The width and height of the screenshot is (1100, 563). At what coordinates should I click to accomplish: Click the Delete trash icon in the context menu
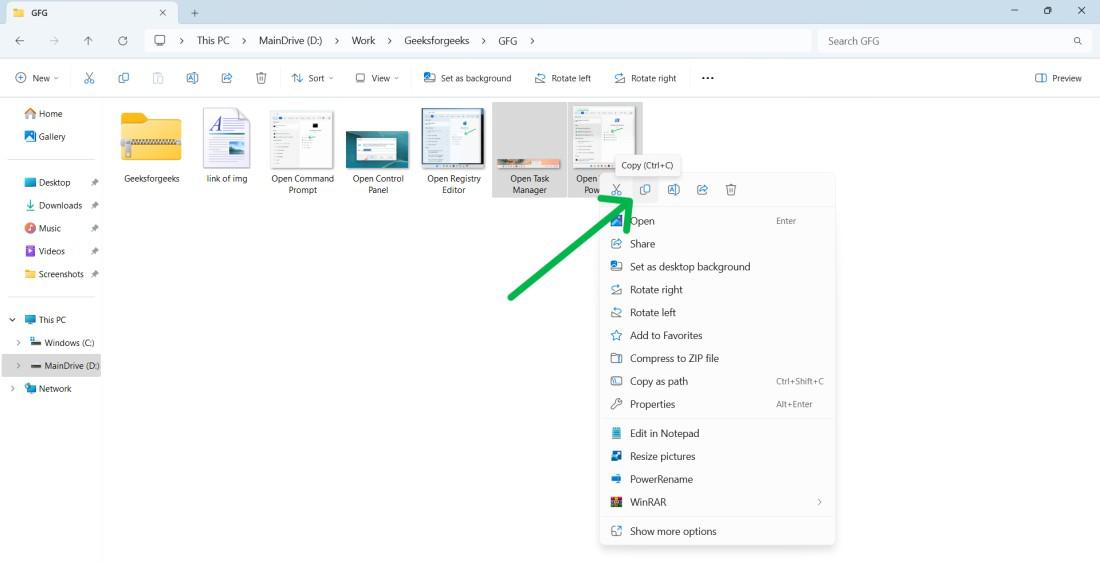731,190
